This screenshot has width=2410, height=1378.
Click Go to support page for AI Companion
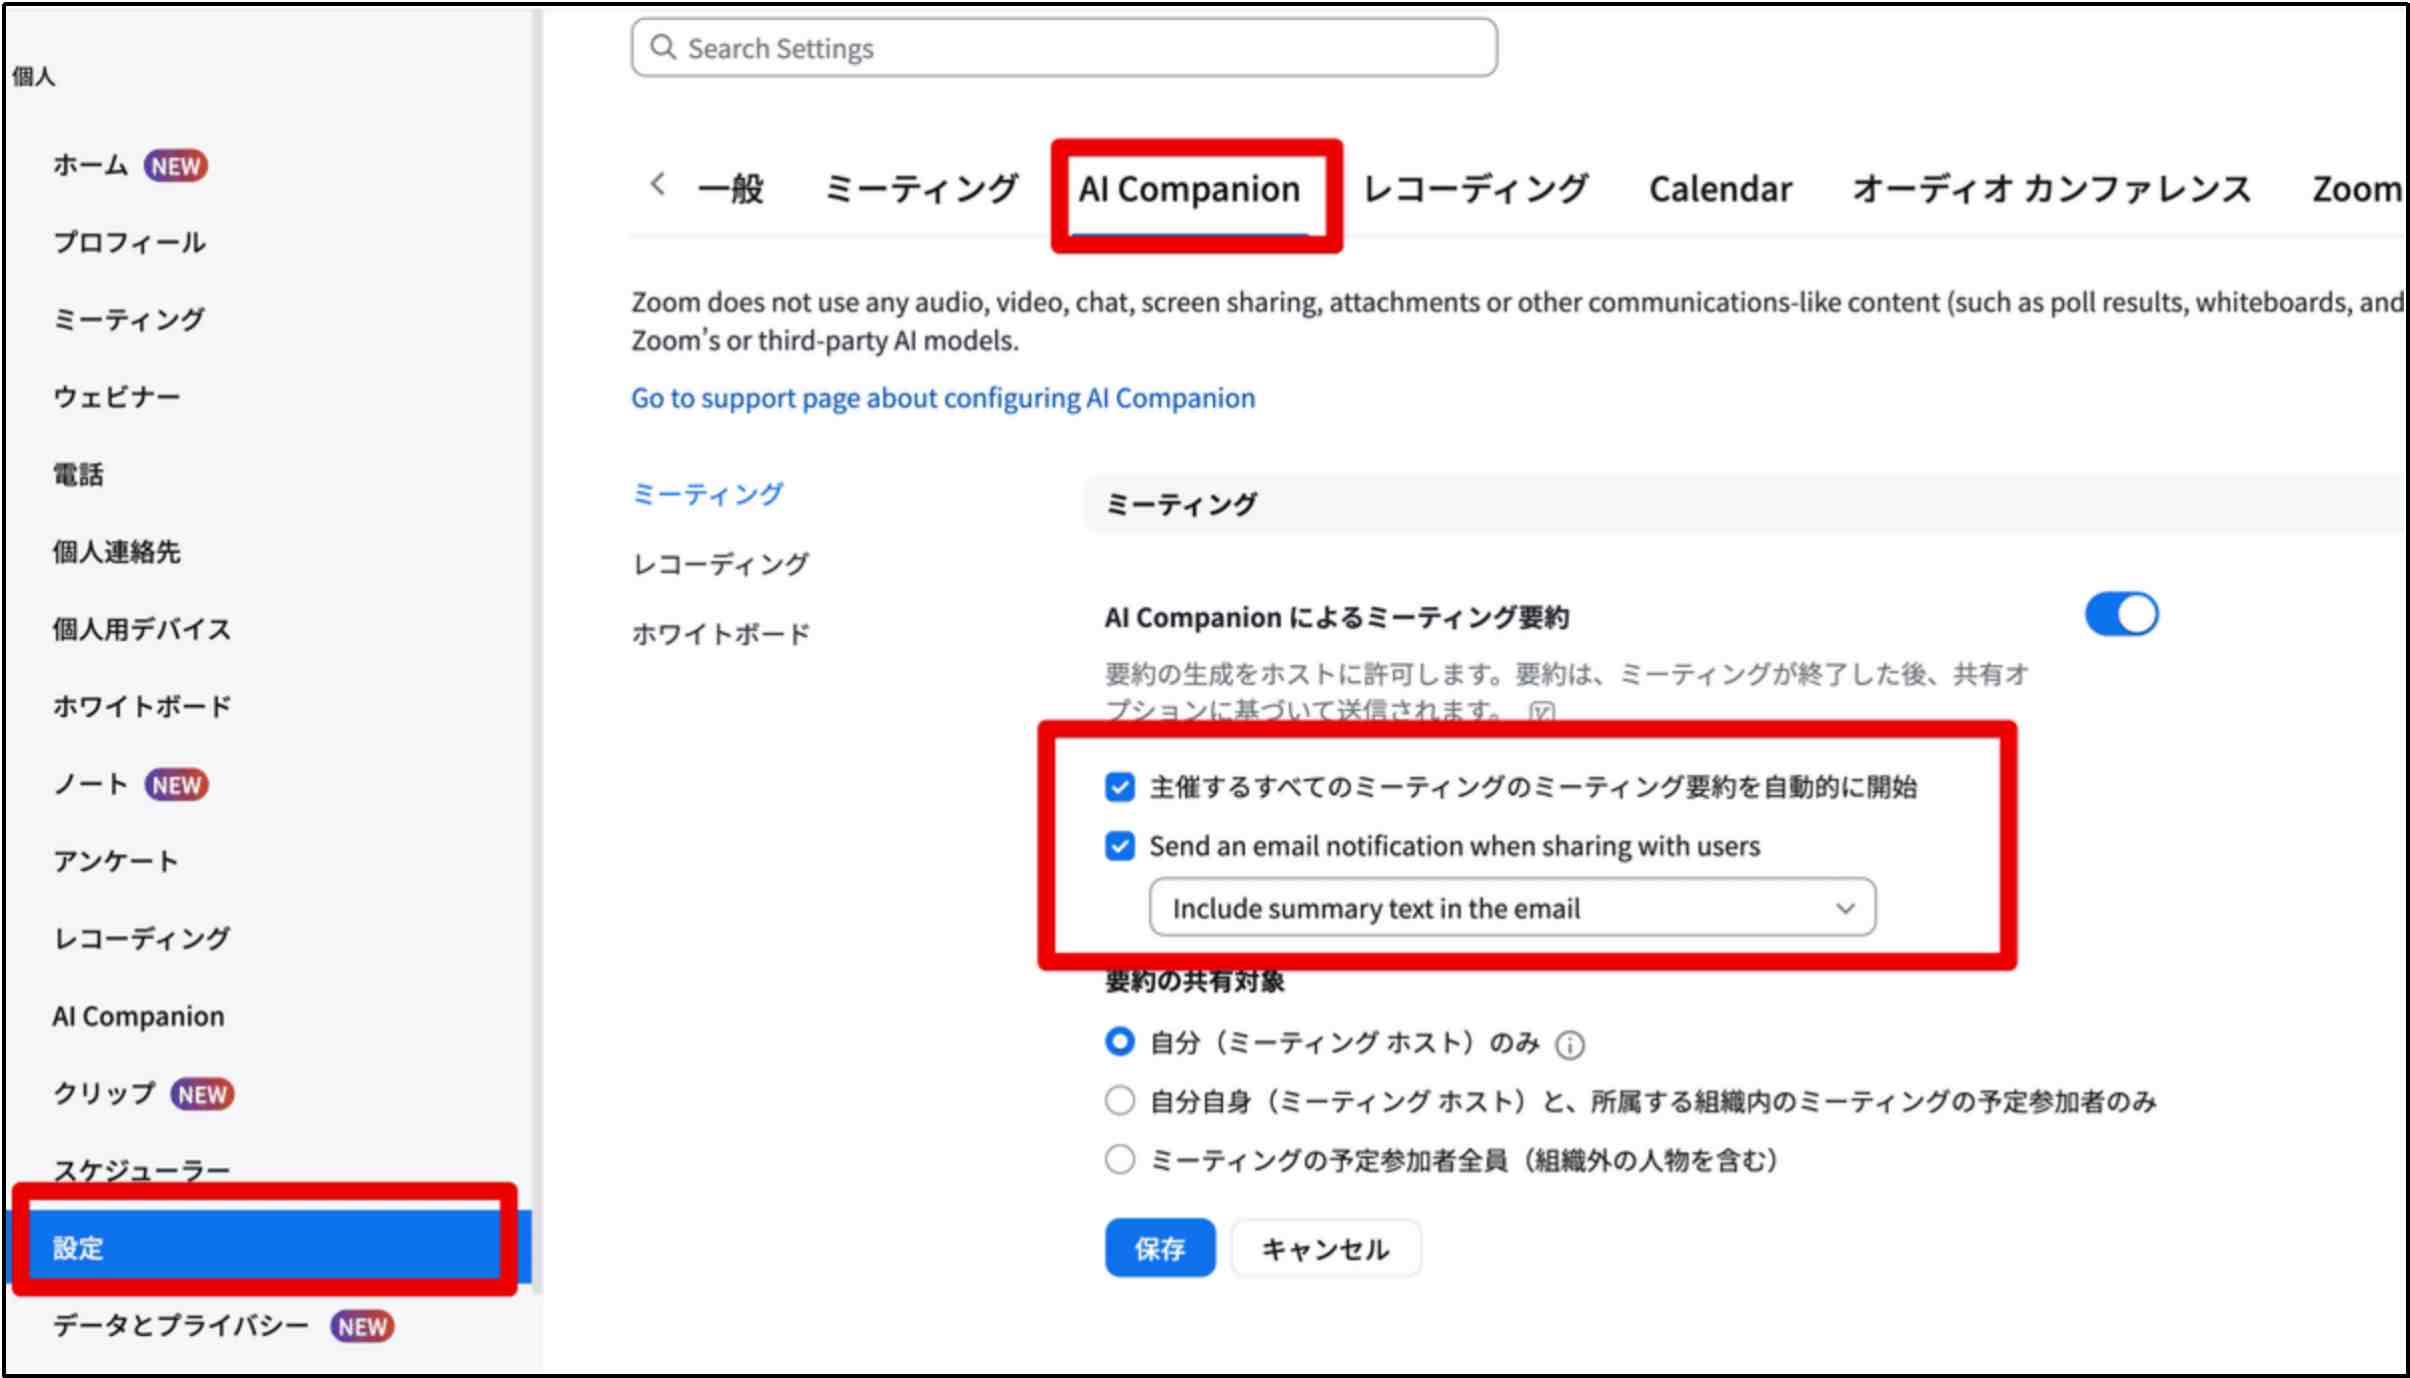(x=945, y=397)
